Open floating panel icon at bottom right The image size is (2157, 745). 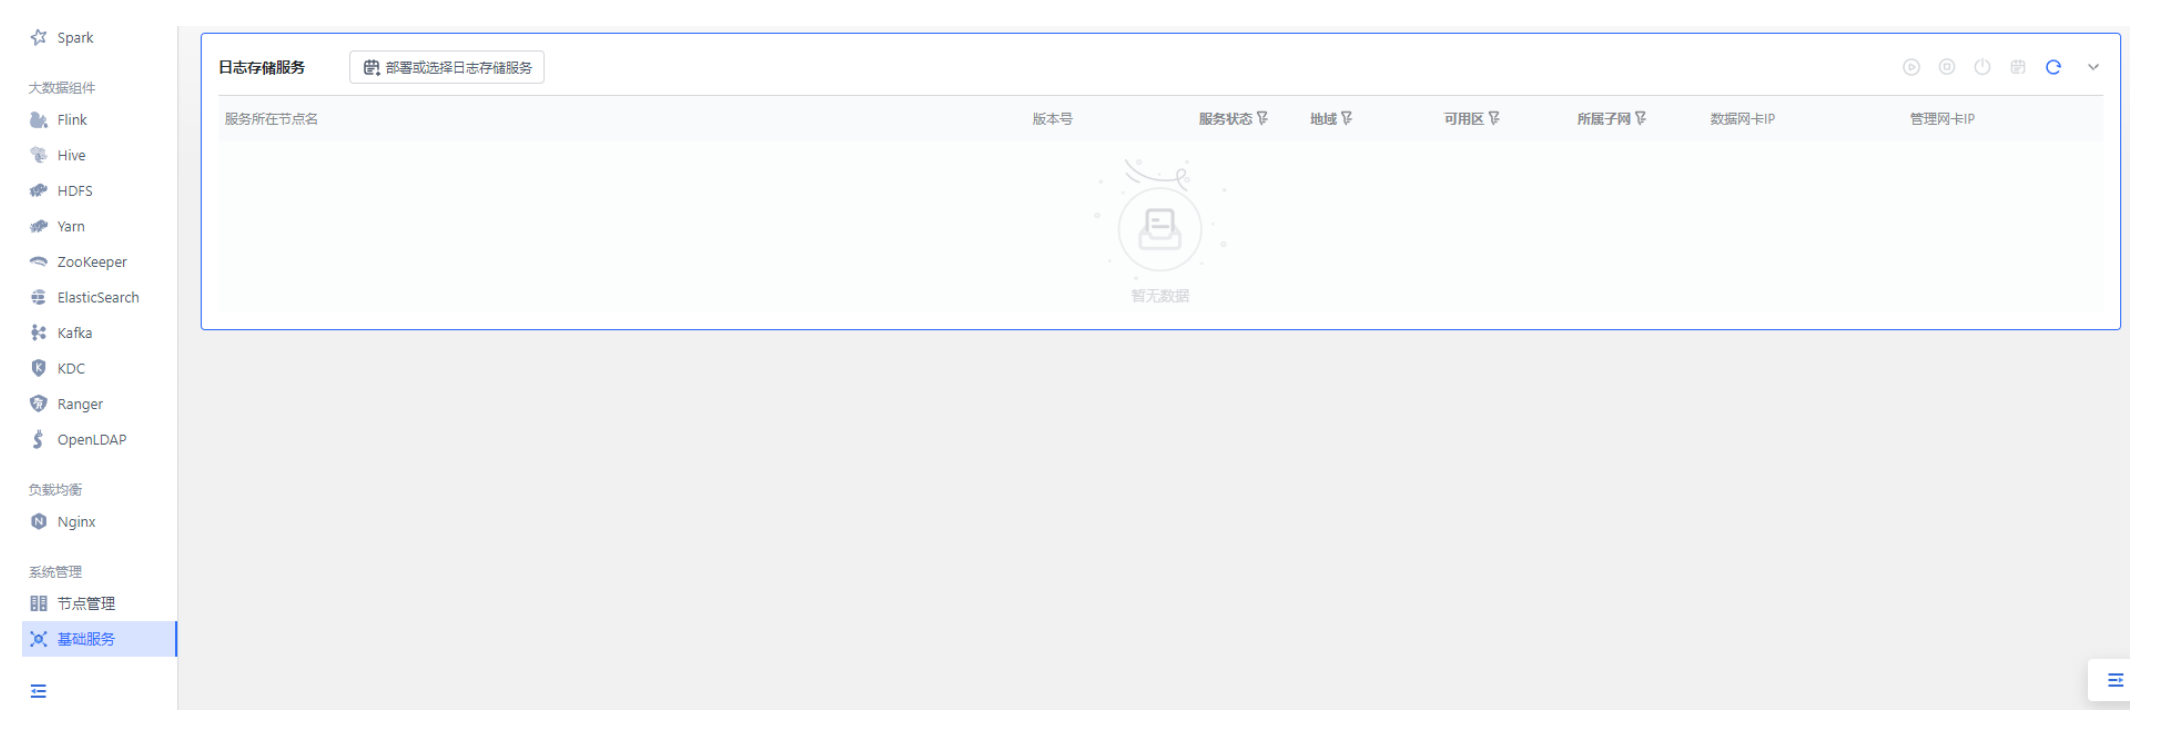pyautogui.click(x=2115, y=680)
